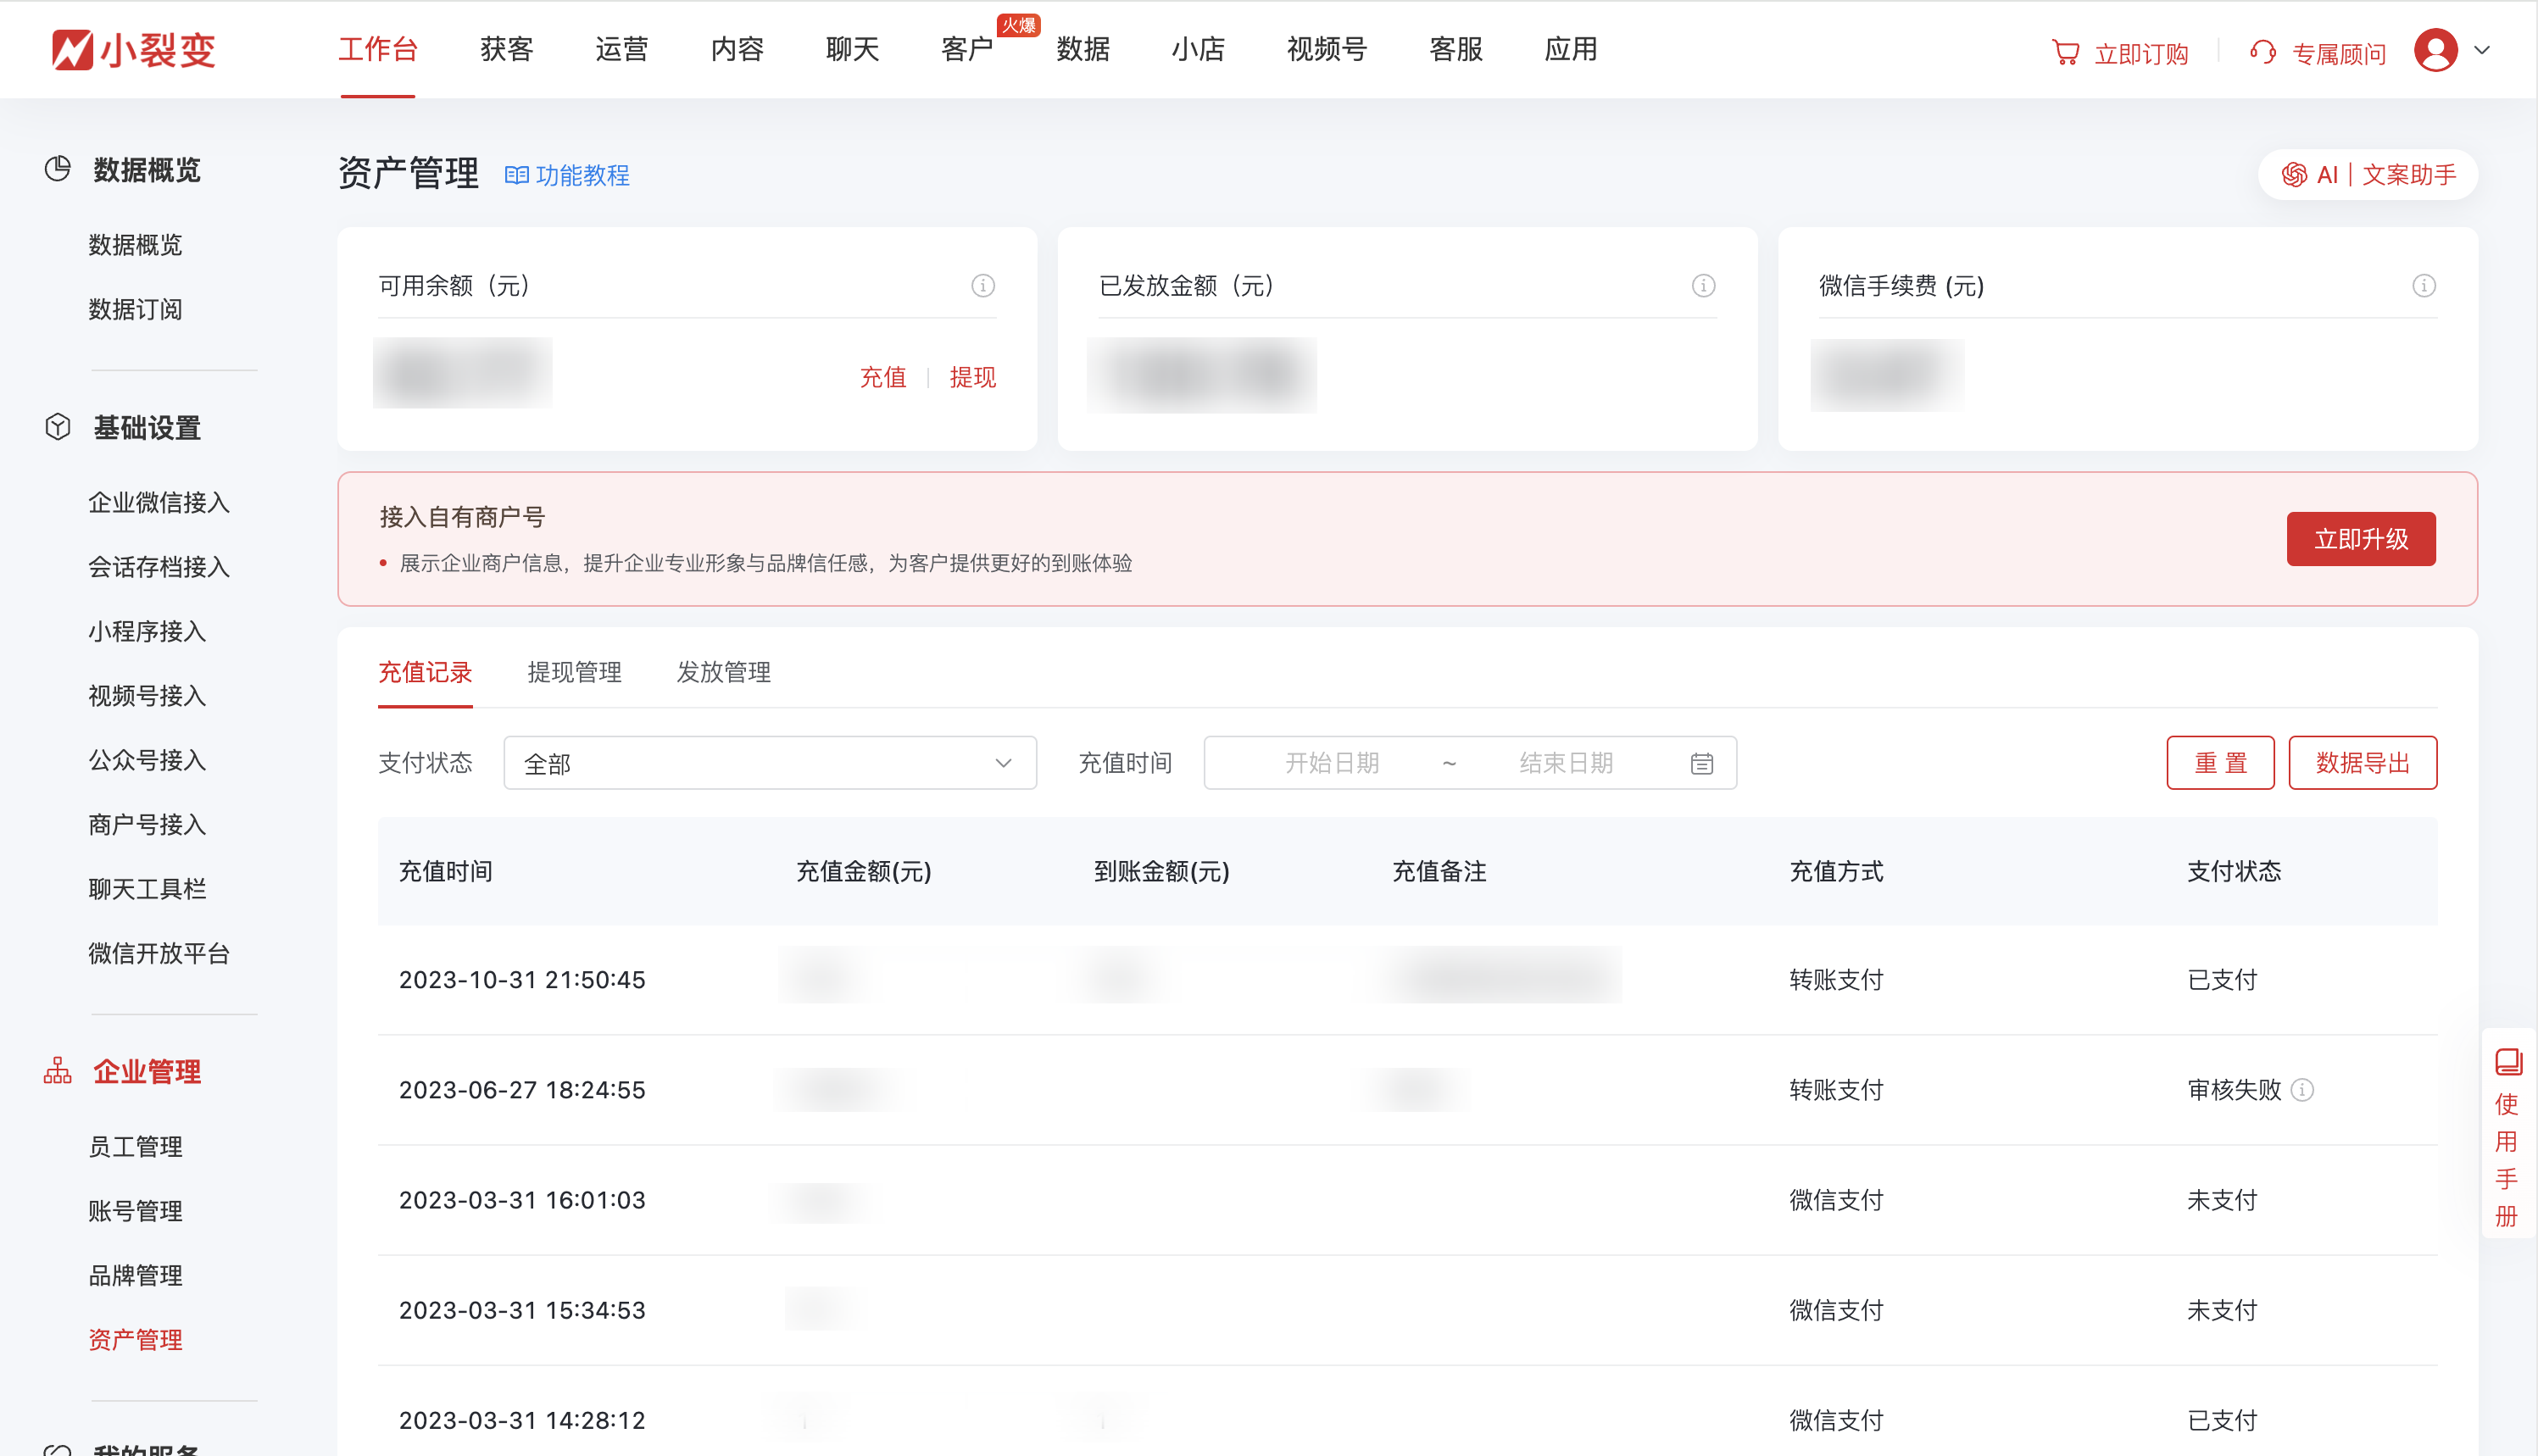This screenshot has width=2538, height=1456.
Task: Click the 2023-06-27 18:24:55 record row
Action: (1407, 1090)
